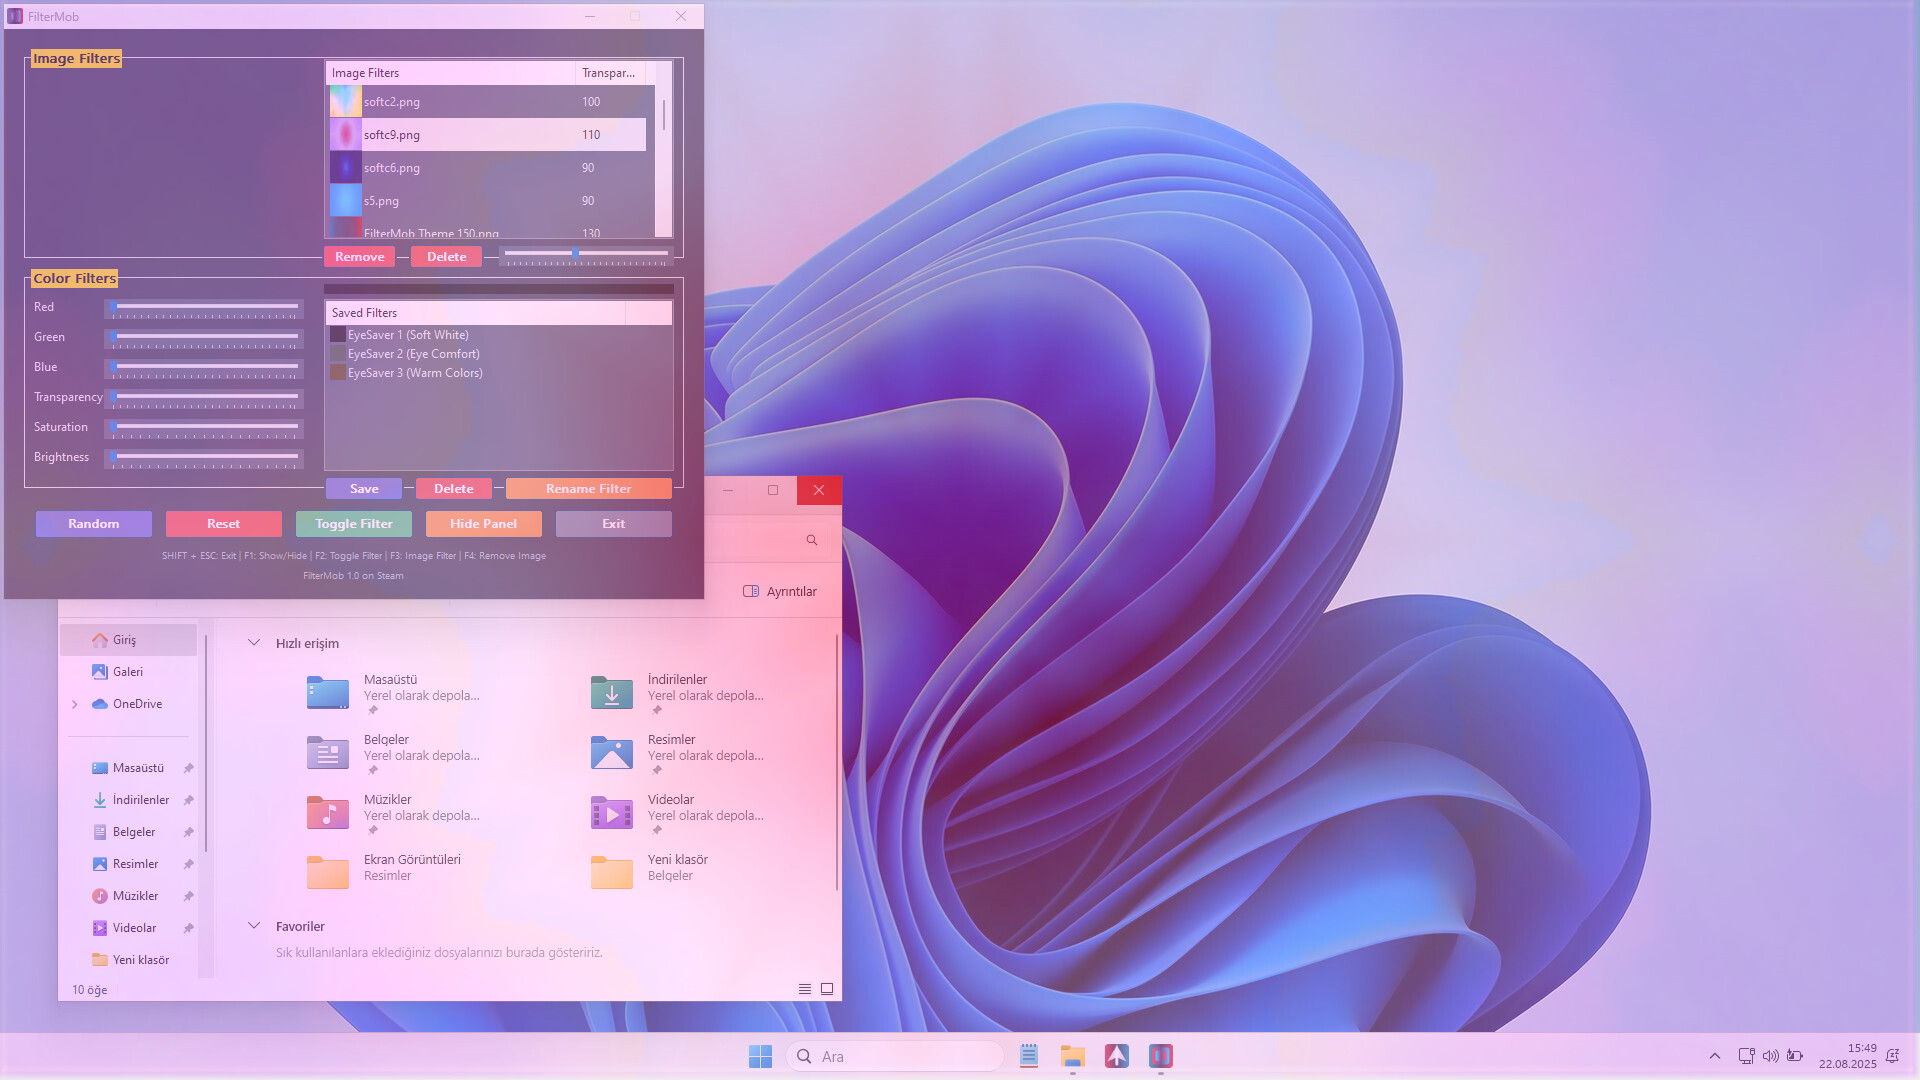Open the Steam icon on the taskbar
Viewport: 1920px width, 1080px height.
[1116, 1055]
